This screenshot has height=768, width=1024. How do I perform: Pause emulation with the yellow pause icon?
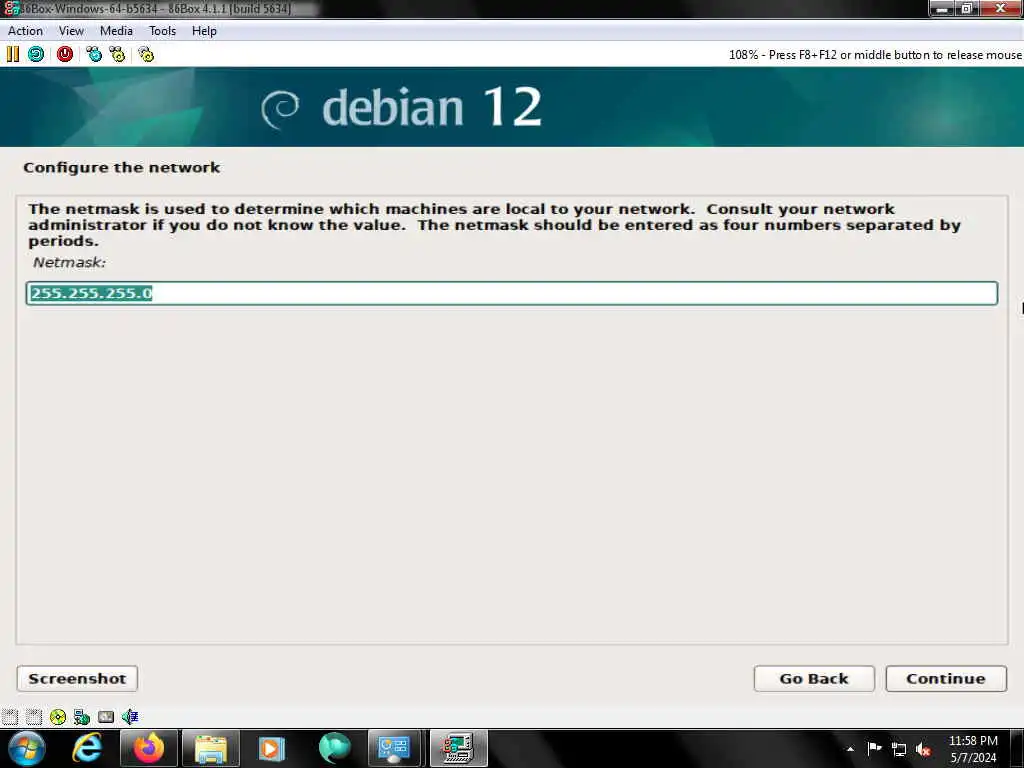(x=12, y=54)
